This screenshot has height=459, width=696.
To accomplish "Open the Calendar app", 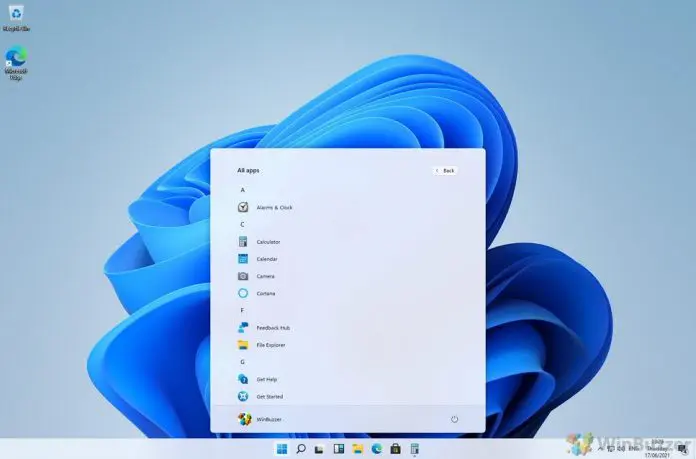I will click(x=266, y=259).
